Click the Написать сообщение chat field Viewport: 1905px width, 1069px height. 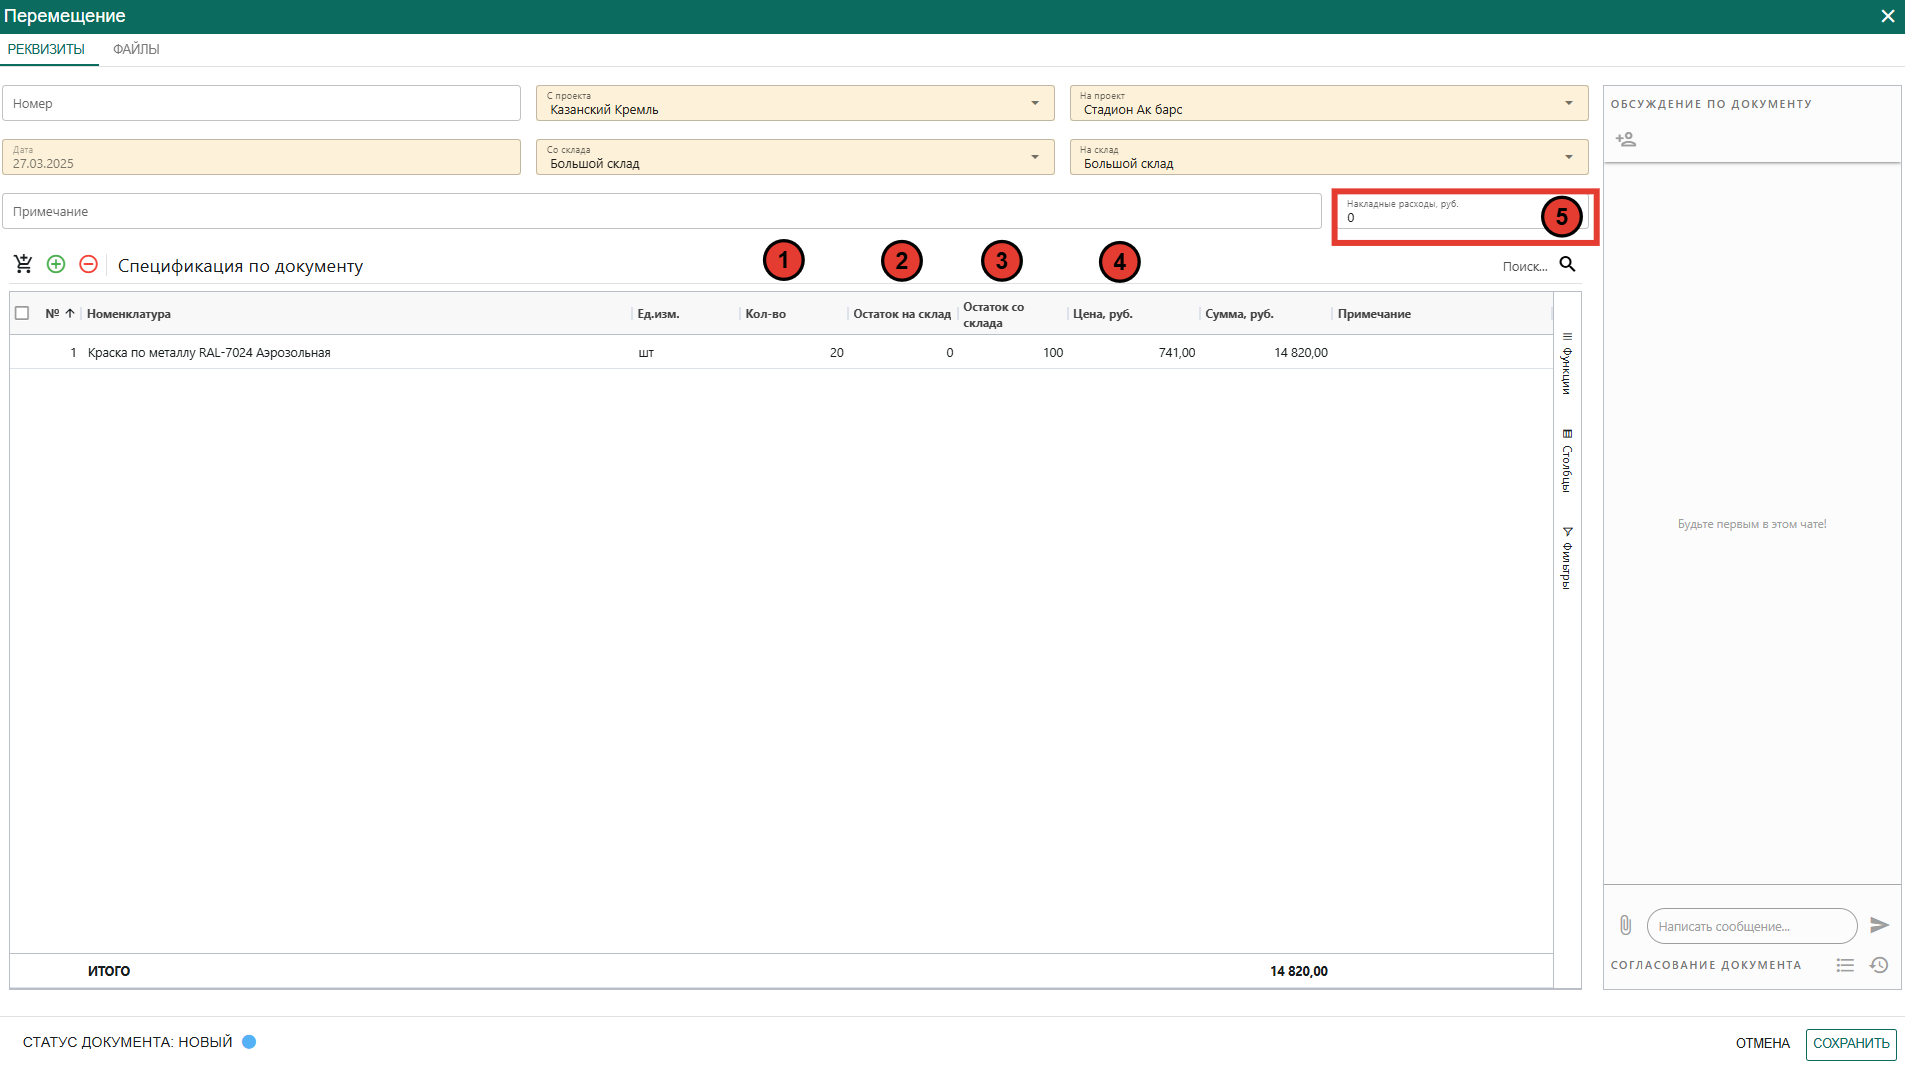[x=1751, y=926]
